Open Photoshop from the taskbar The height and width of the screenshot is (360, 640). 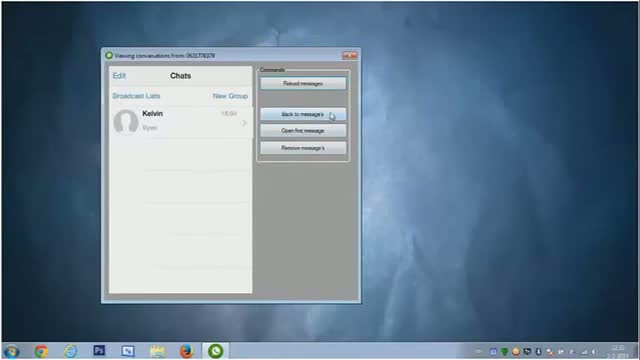tap(99, 351)
